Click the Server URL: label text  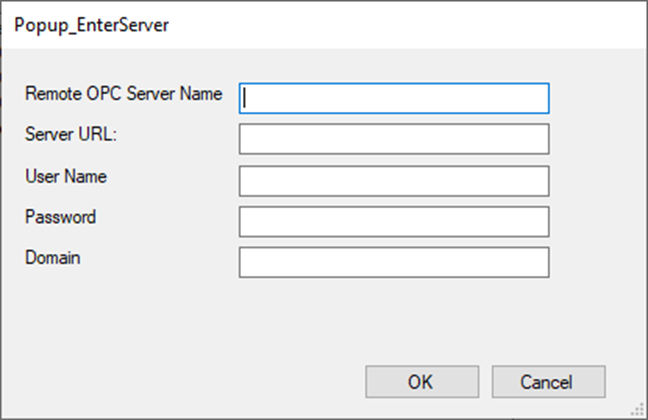click(x=71, y=134)
